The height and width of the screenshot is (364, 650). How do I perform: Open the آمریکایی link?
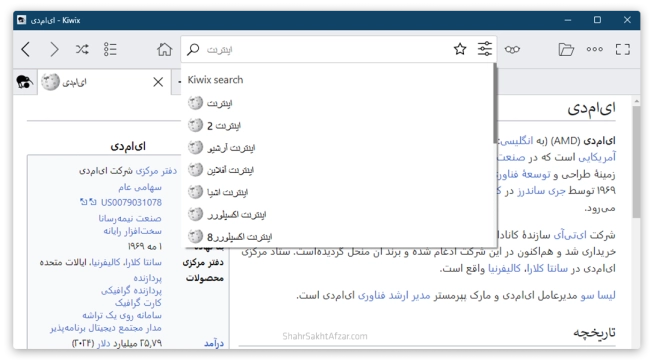(597, 157)
